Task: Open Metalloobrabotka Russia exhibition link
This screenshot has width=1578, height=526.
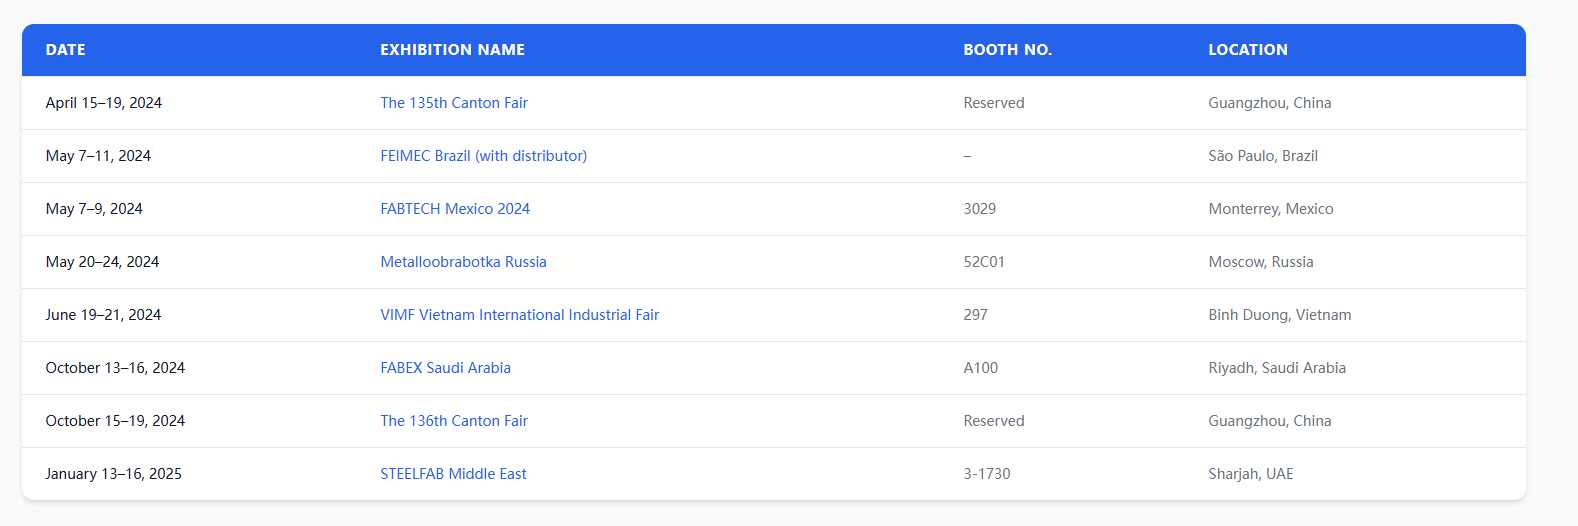Action: (463, 262)
